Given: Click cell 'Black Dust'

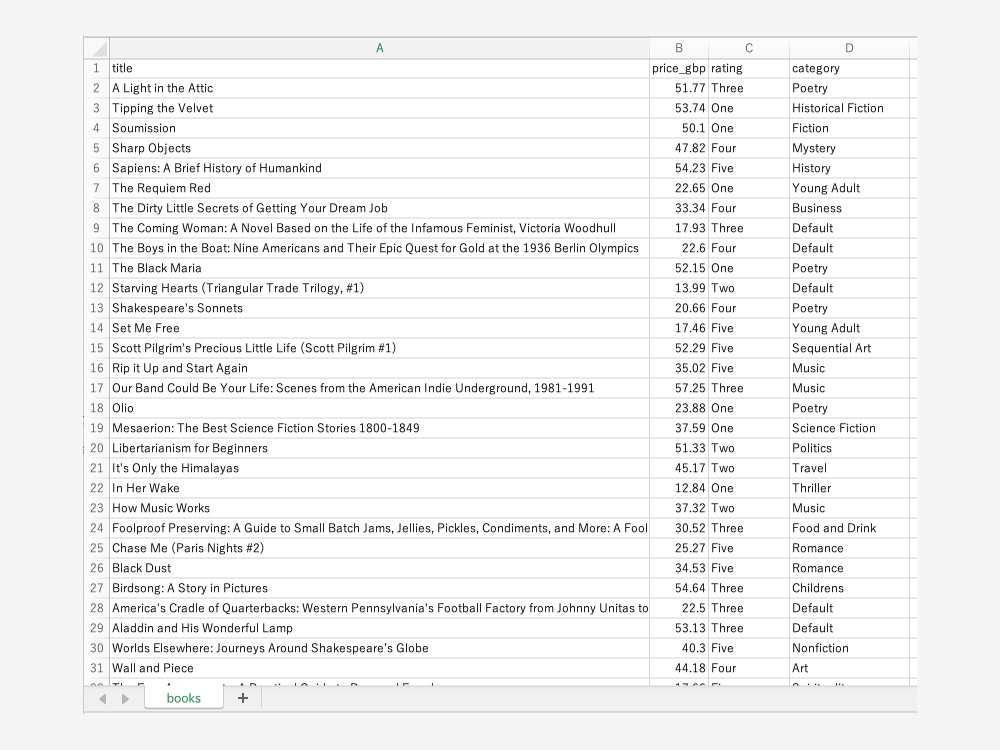Looking at the screenshot, I should [x=379, y=568].
